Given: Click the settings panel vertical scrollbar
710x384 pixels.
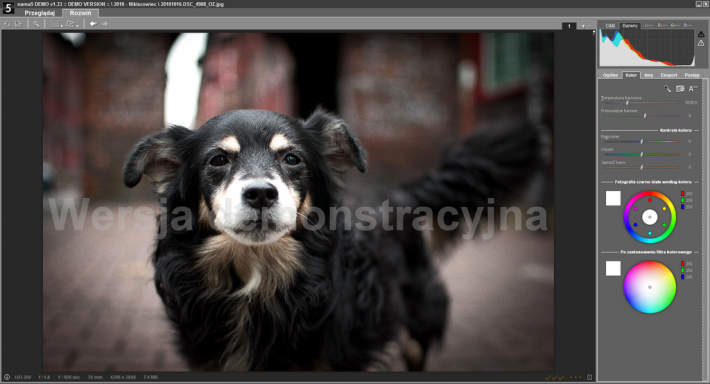Looking at the screenshot, I should [x=705, y=230].
